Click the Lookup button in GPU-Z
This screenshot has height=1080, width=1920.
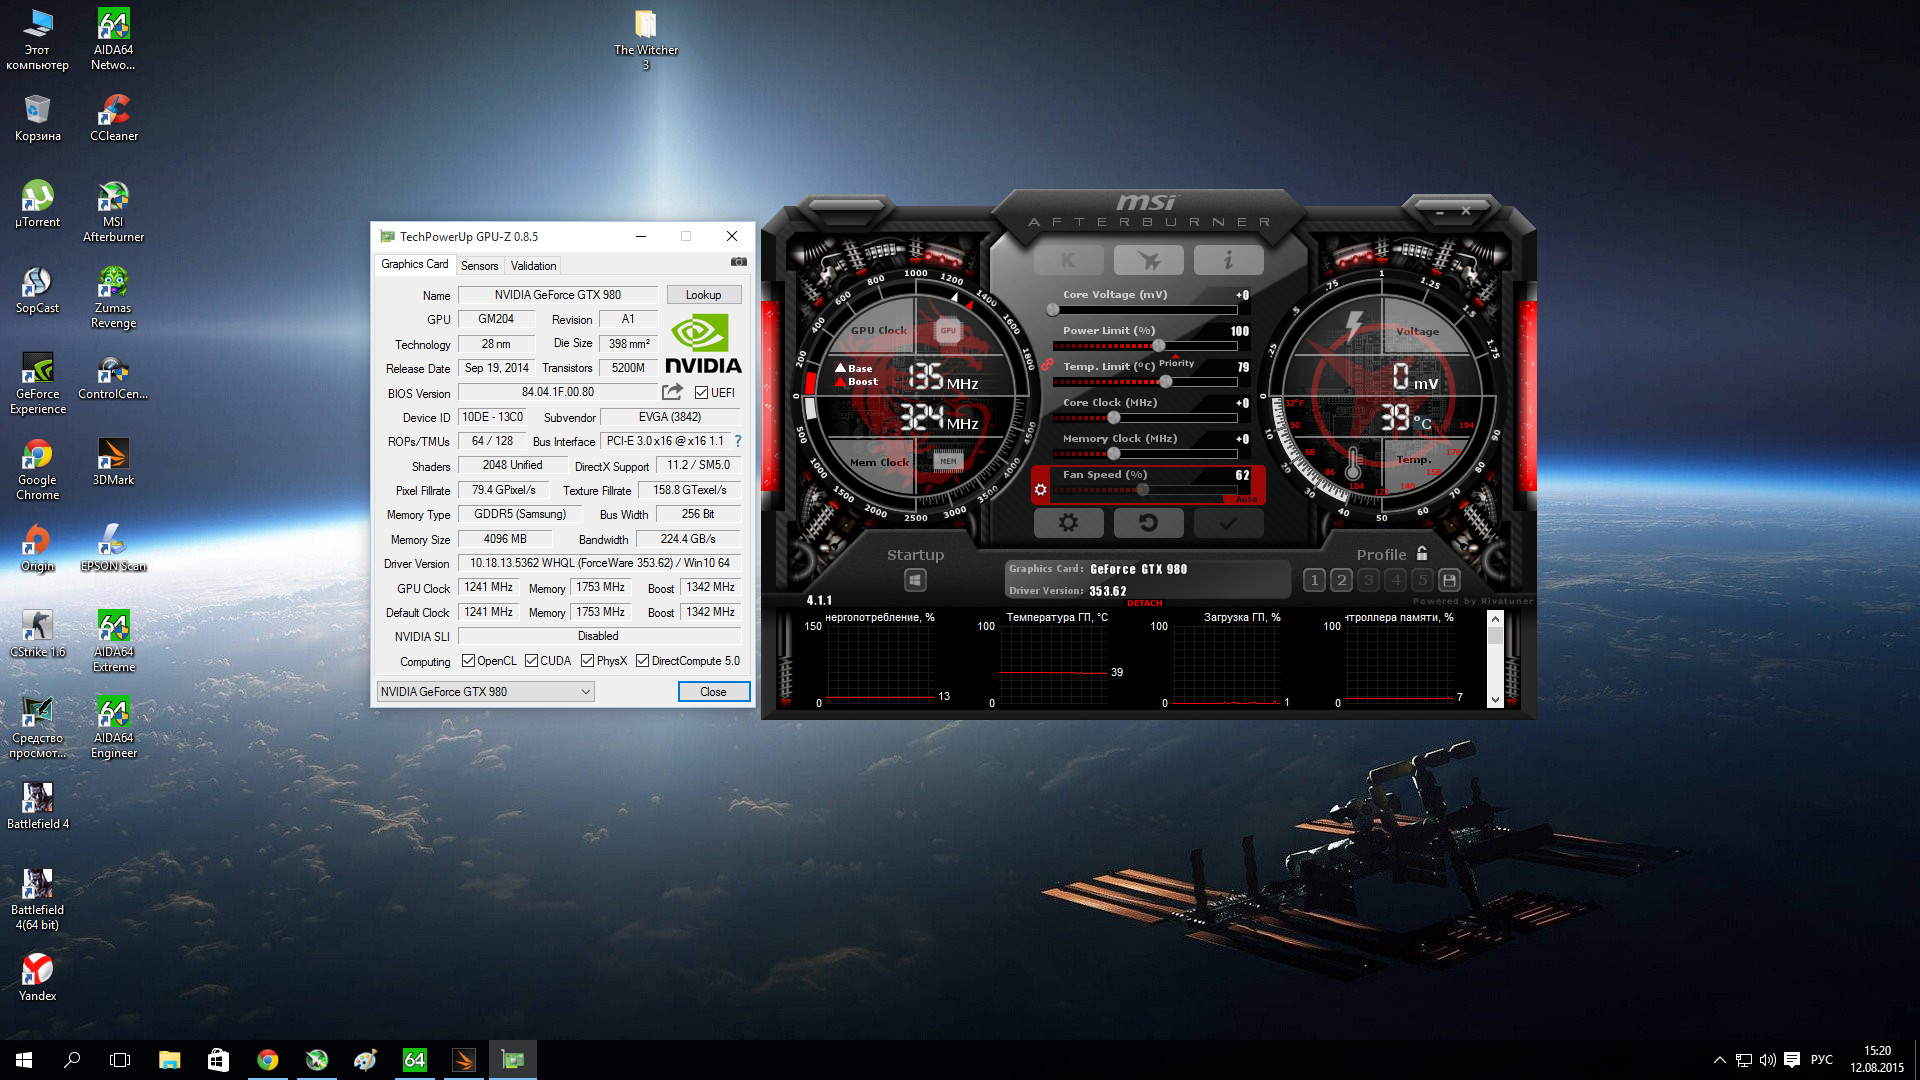(x=703, y=295)
